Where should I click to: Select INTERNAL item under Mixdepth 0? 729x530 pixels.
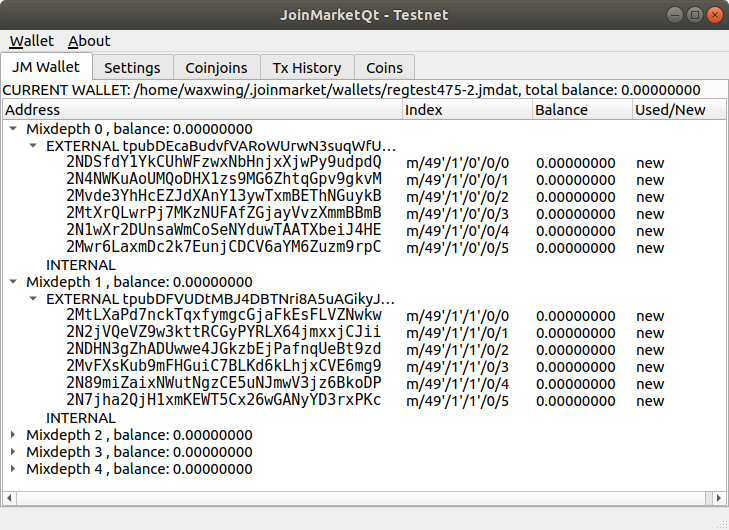tap(81, 265)
